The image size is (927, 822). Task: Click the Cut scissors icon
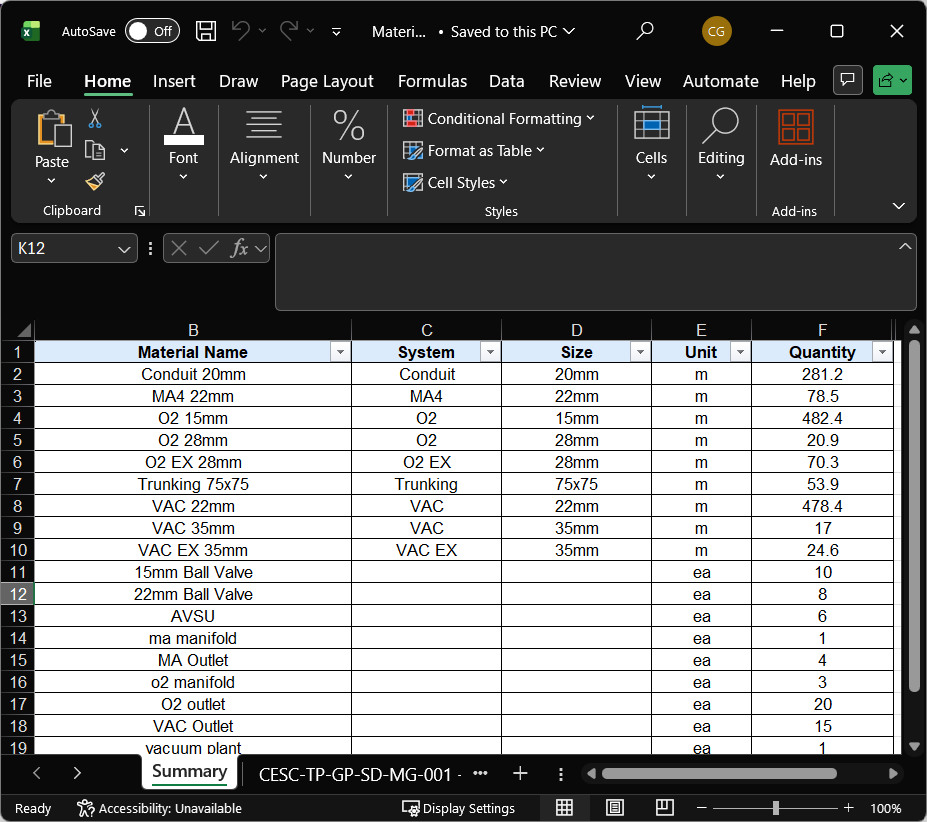[x=95, y=118]
